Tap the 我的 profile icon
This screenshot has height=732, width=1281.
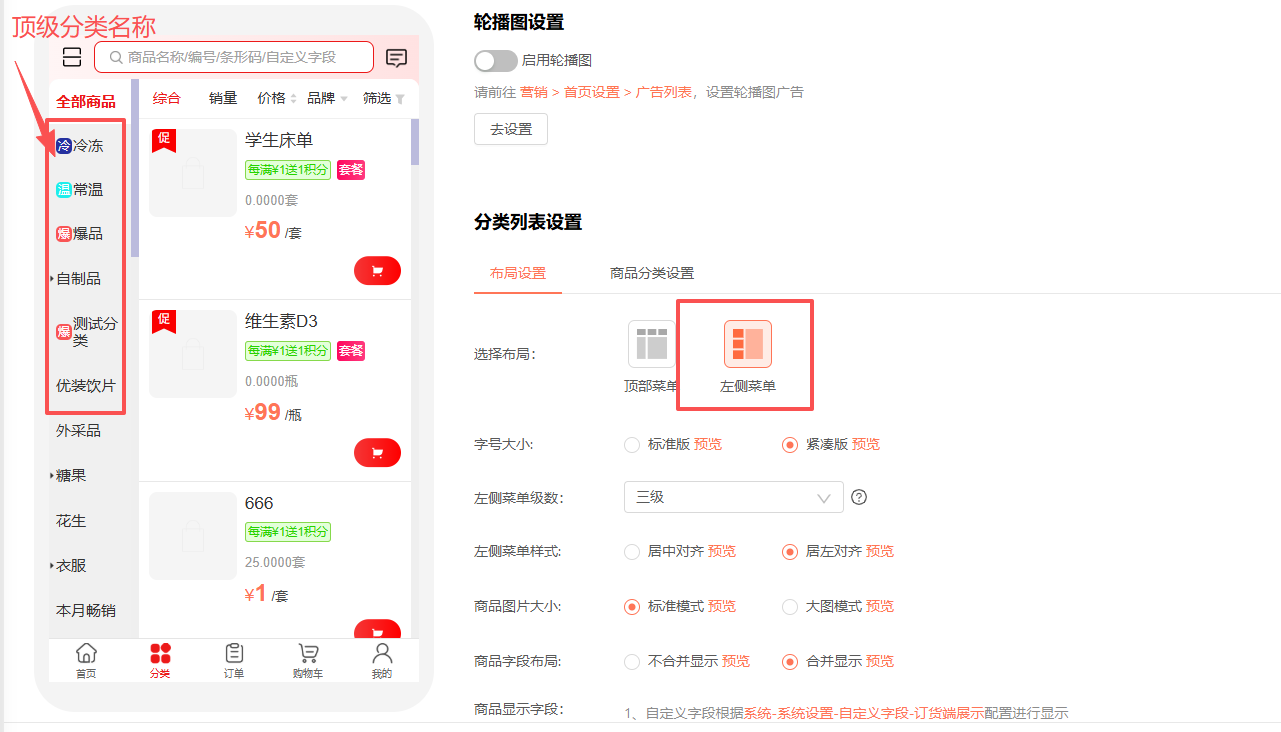382,653
